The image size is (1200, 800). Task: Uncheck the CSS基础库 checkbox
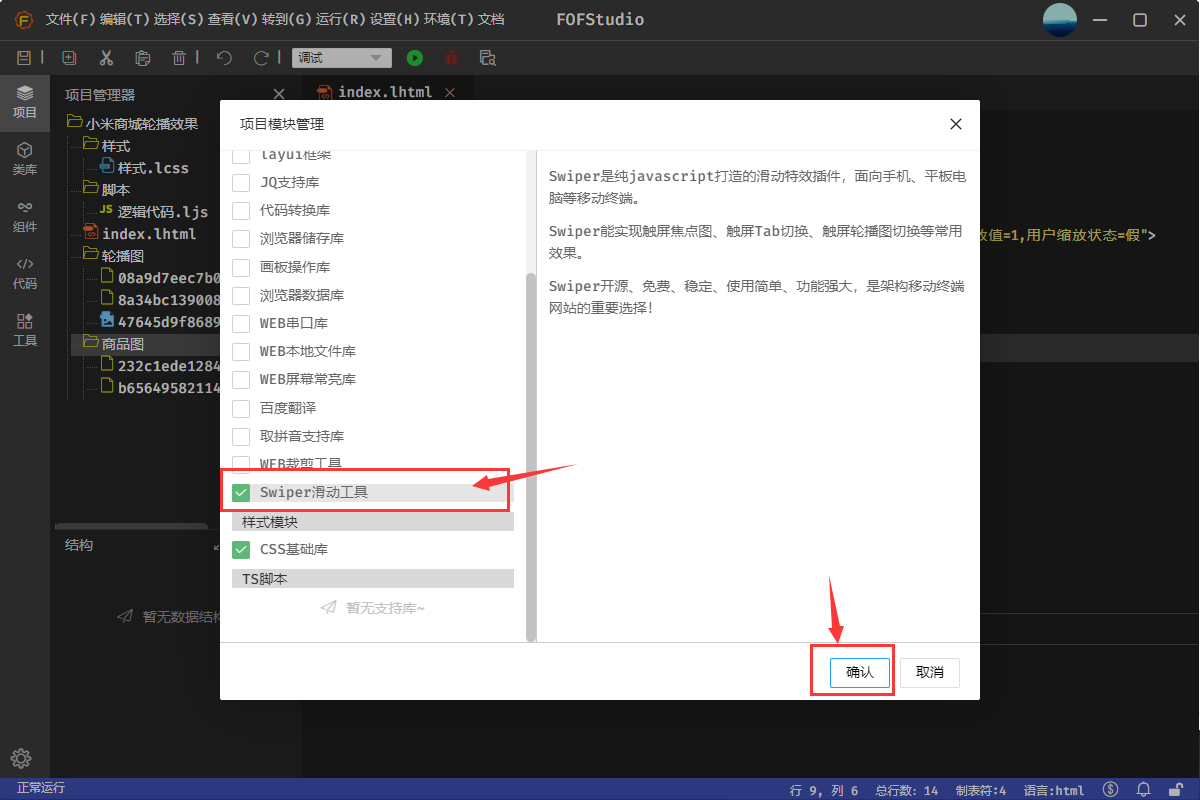(241, 549)
